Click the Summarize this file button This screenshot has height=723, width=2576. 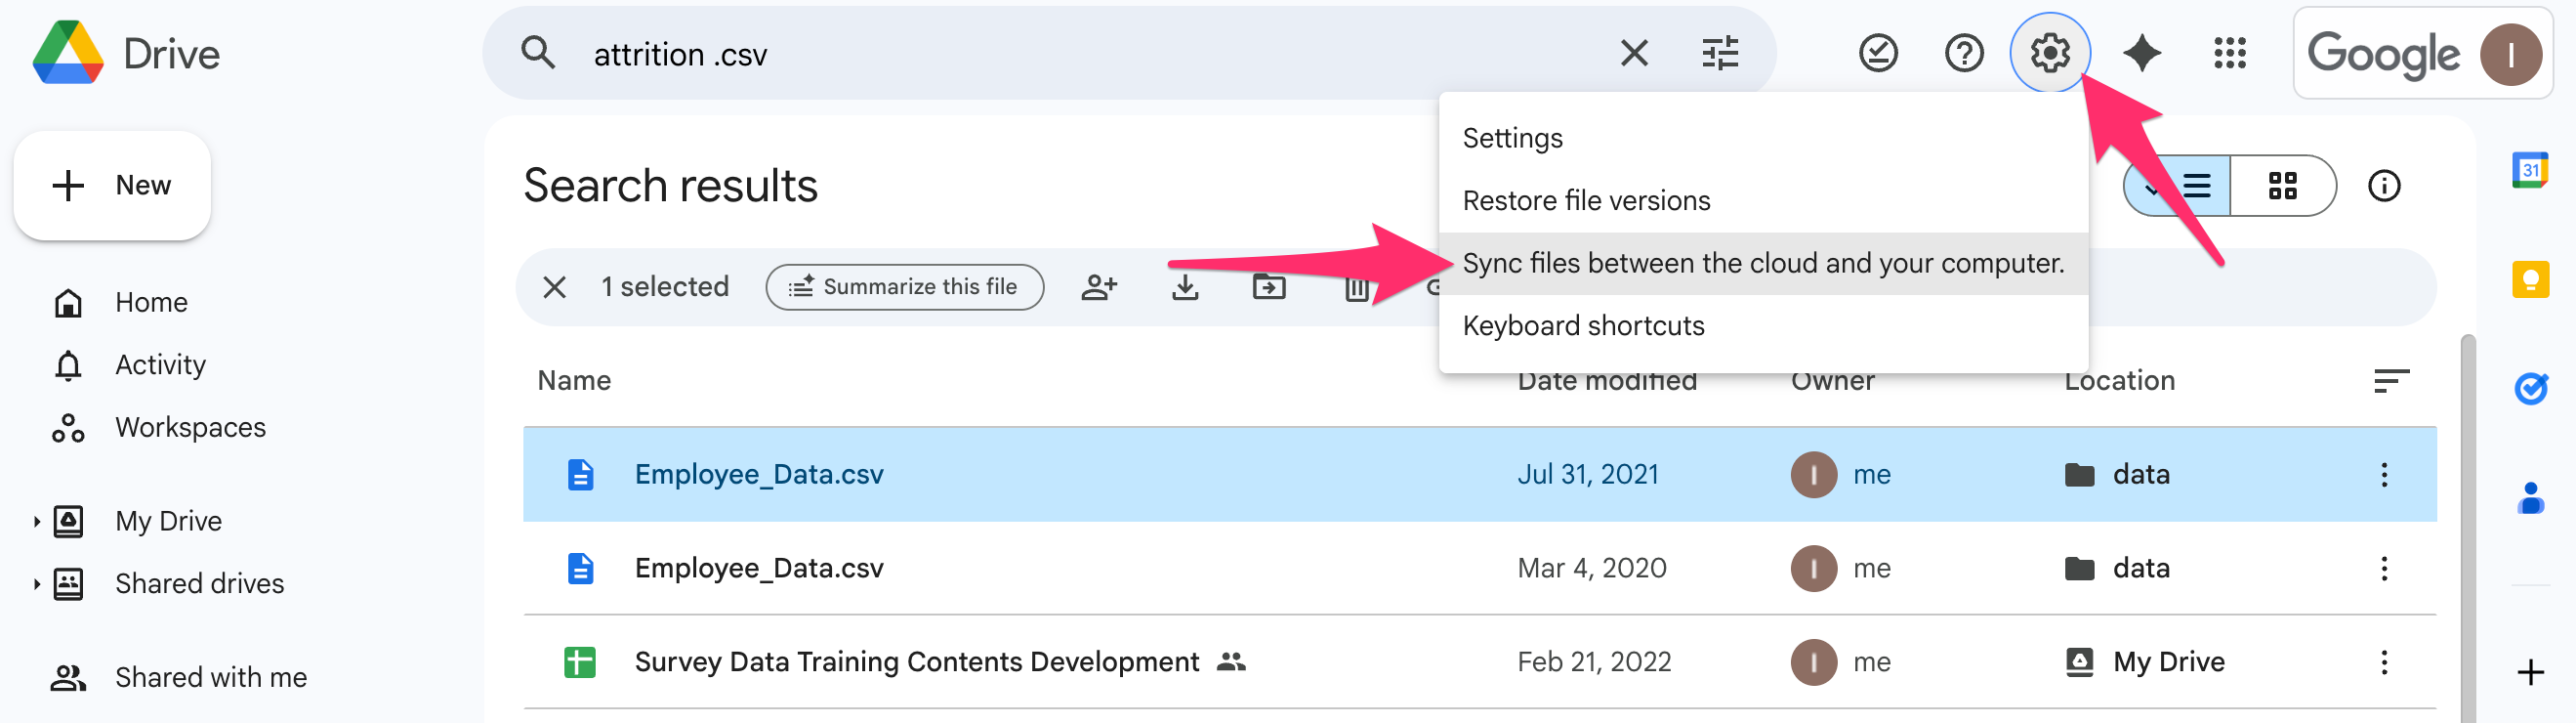tap(904, 288)
